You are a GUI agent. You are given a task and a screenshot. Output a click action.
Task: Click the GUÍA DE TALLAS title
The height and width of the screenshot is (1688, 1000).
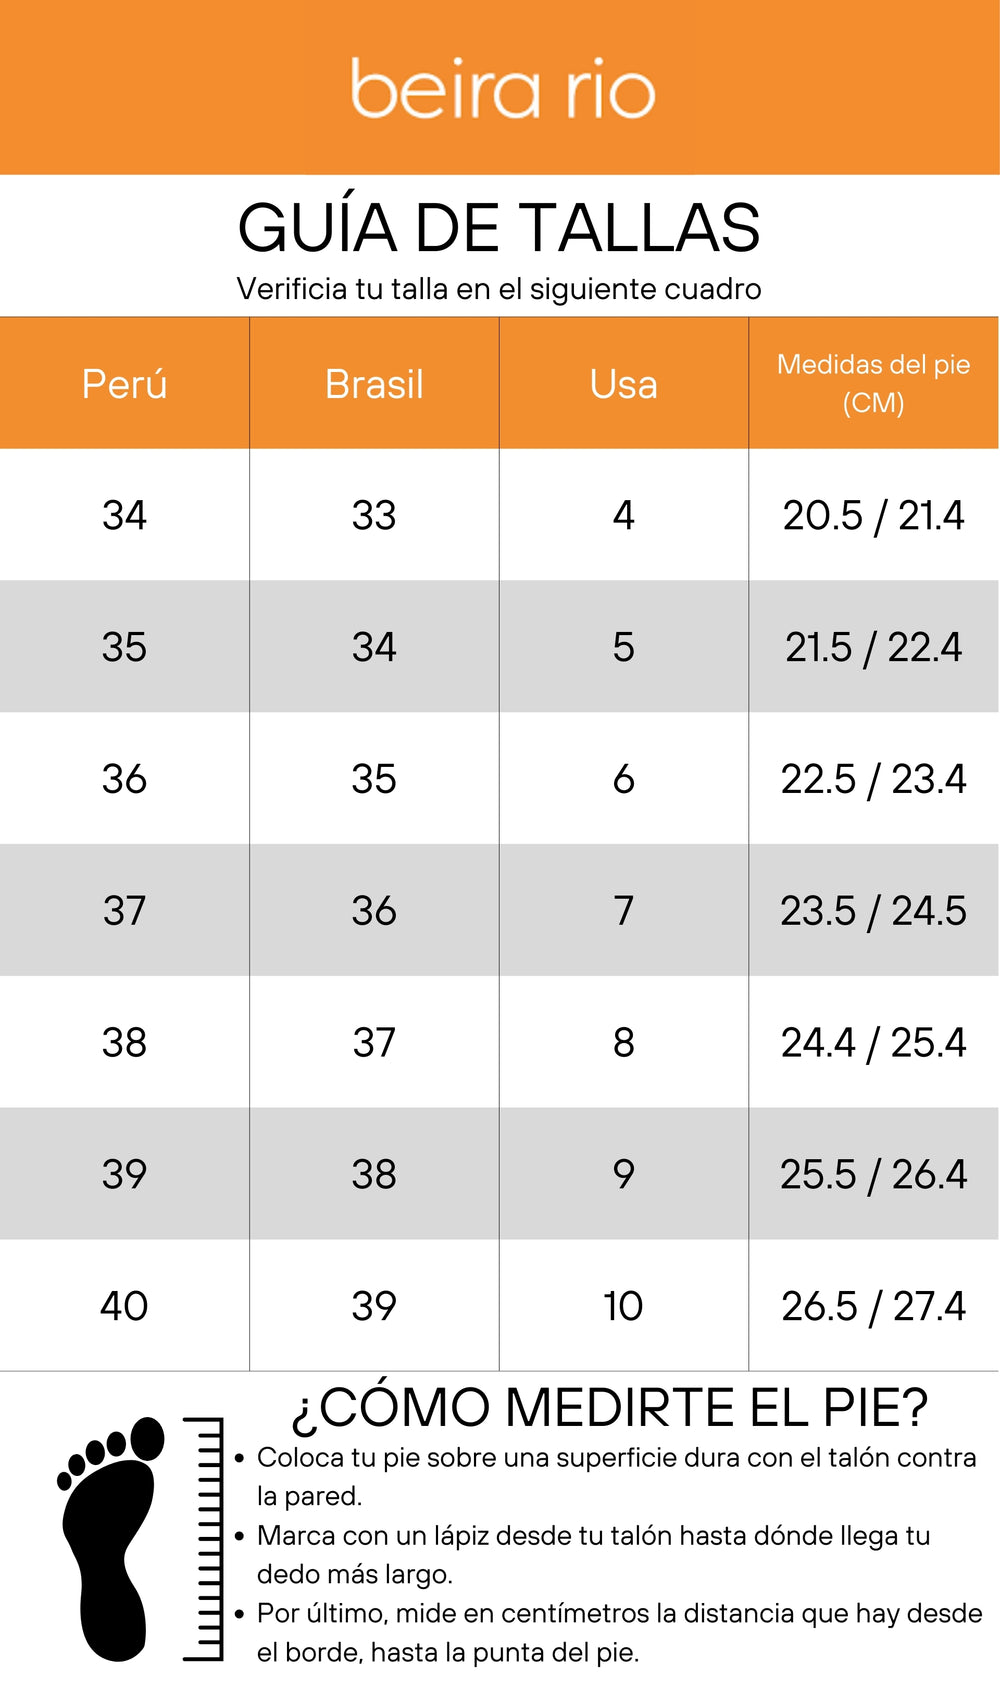click(499, 228)
